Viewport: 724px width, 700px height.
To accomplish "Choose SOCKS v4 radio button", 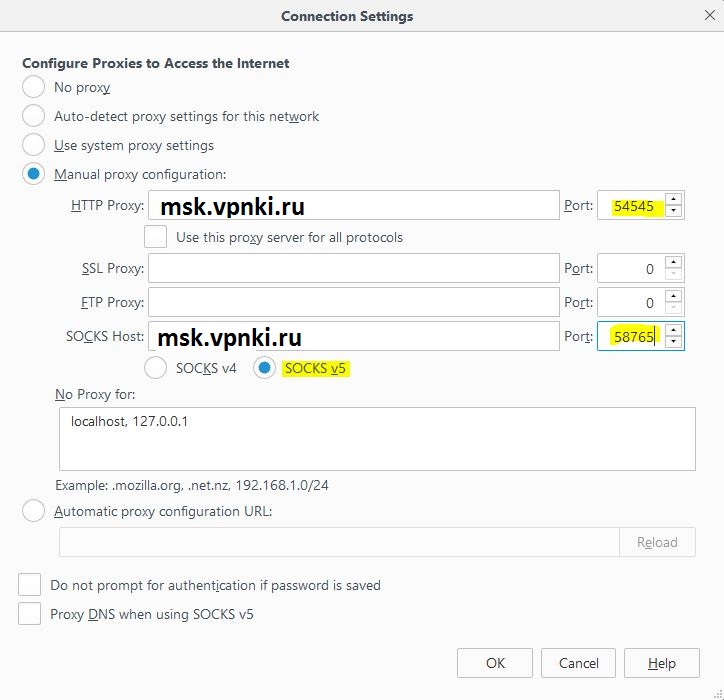I will tap(155, 368).
